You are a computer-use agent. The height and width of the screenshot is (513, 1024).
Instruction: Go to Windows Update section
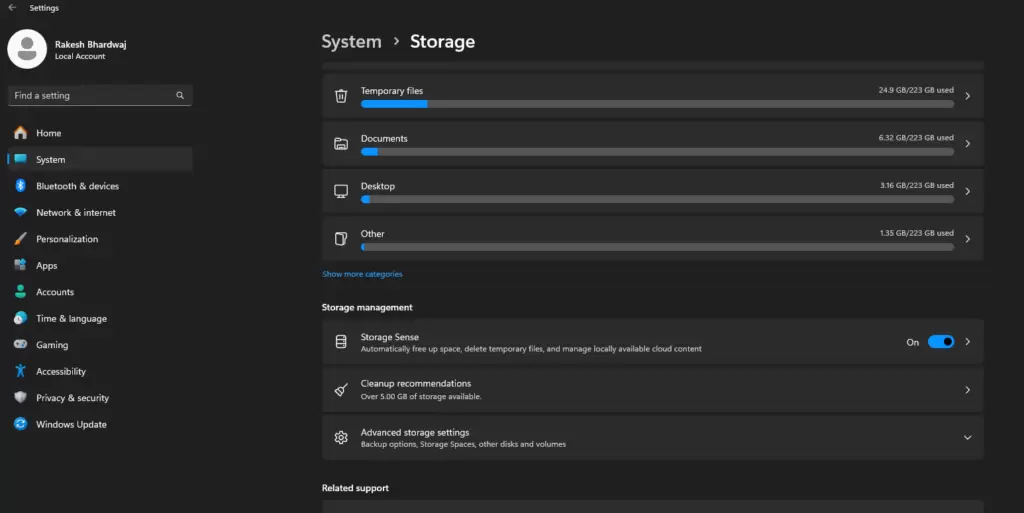[71, 424]
